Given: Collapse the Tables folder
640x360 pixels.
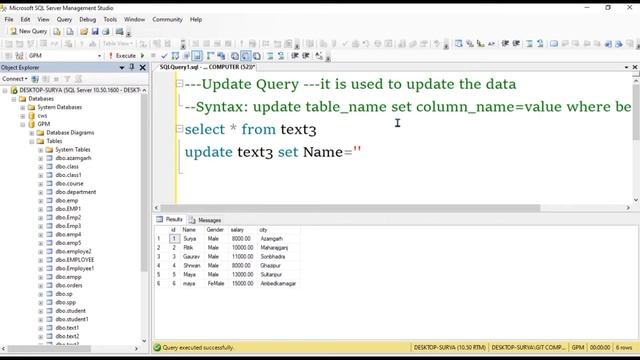Looking at the screenshot, I should coord(32,141).
